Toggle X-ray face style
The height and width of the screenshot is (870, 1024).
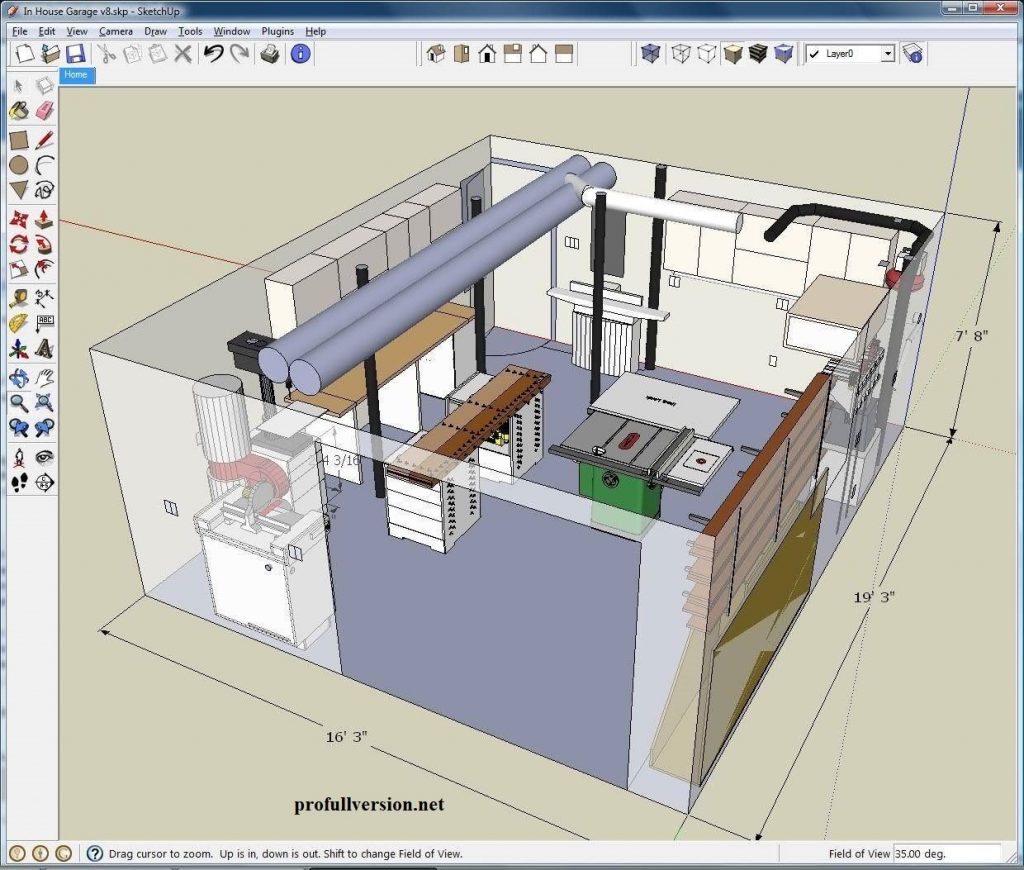point(650,54)
